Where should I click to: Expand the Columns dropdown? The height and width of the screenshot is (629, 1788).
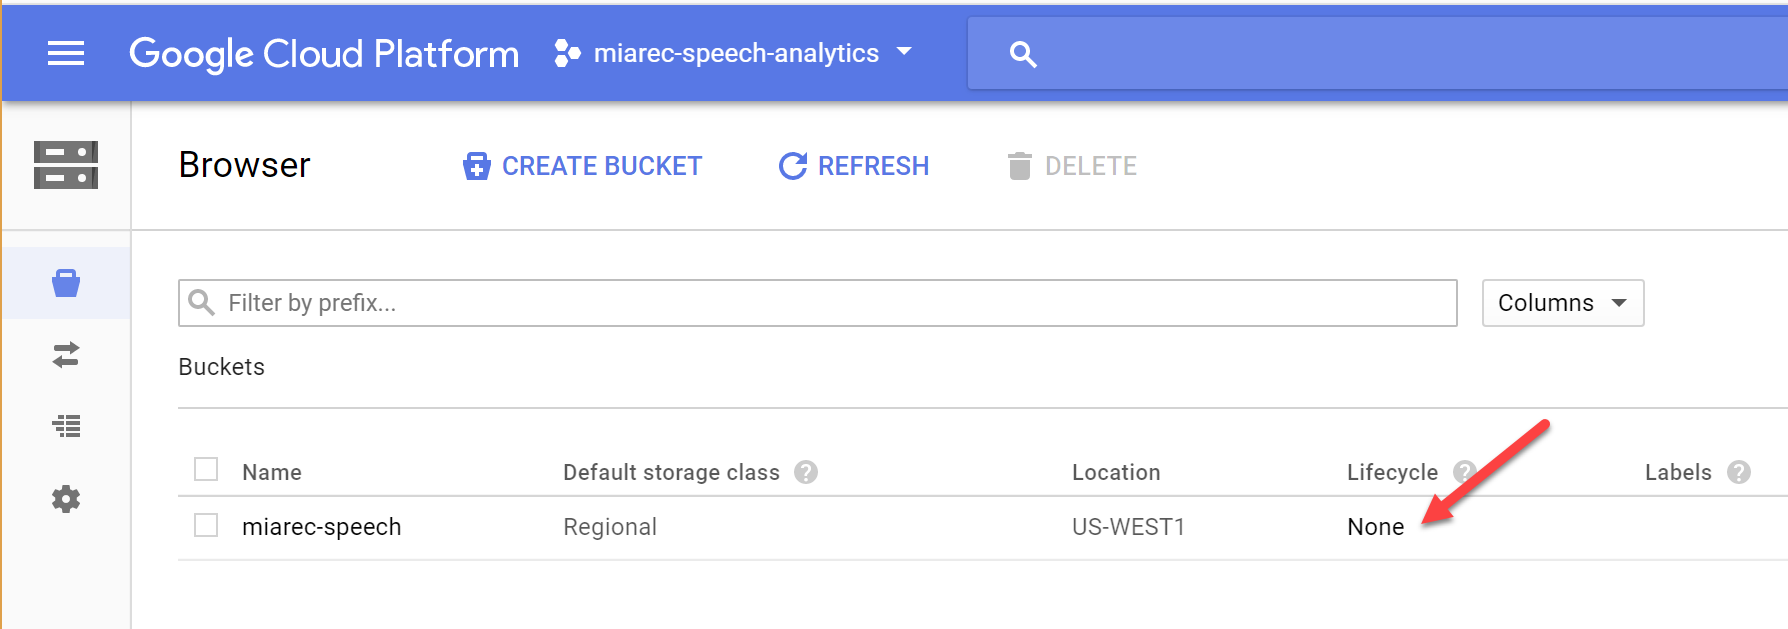pyautogui.click(x=1563, y=303)
